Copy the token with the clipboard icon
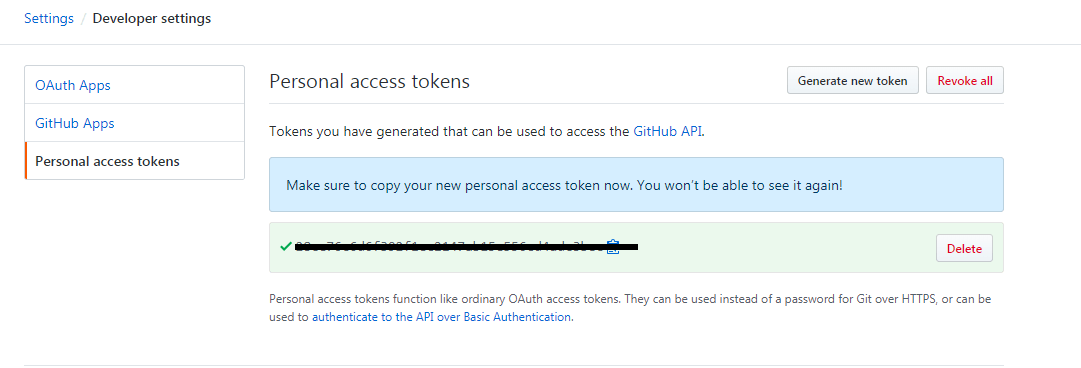Screen dimensions: 1081x368 612,247
